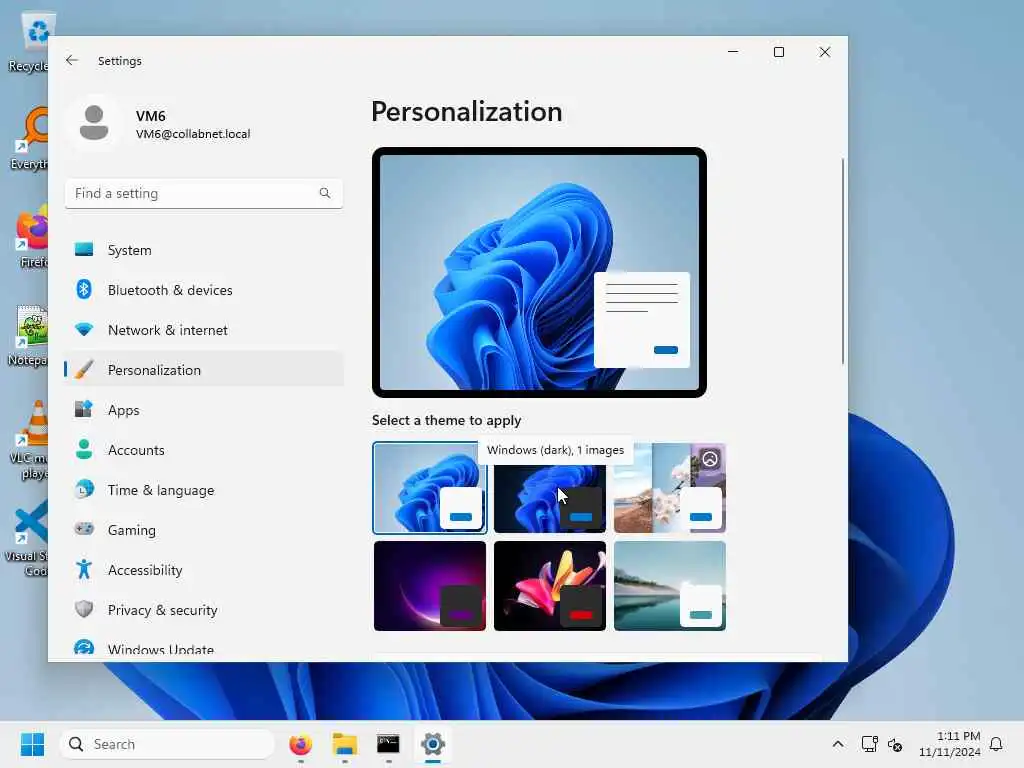The height and width of the screenshot is (768, 1024).
Task: Click the Time & language globe icon
Action: point(84,489)
